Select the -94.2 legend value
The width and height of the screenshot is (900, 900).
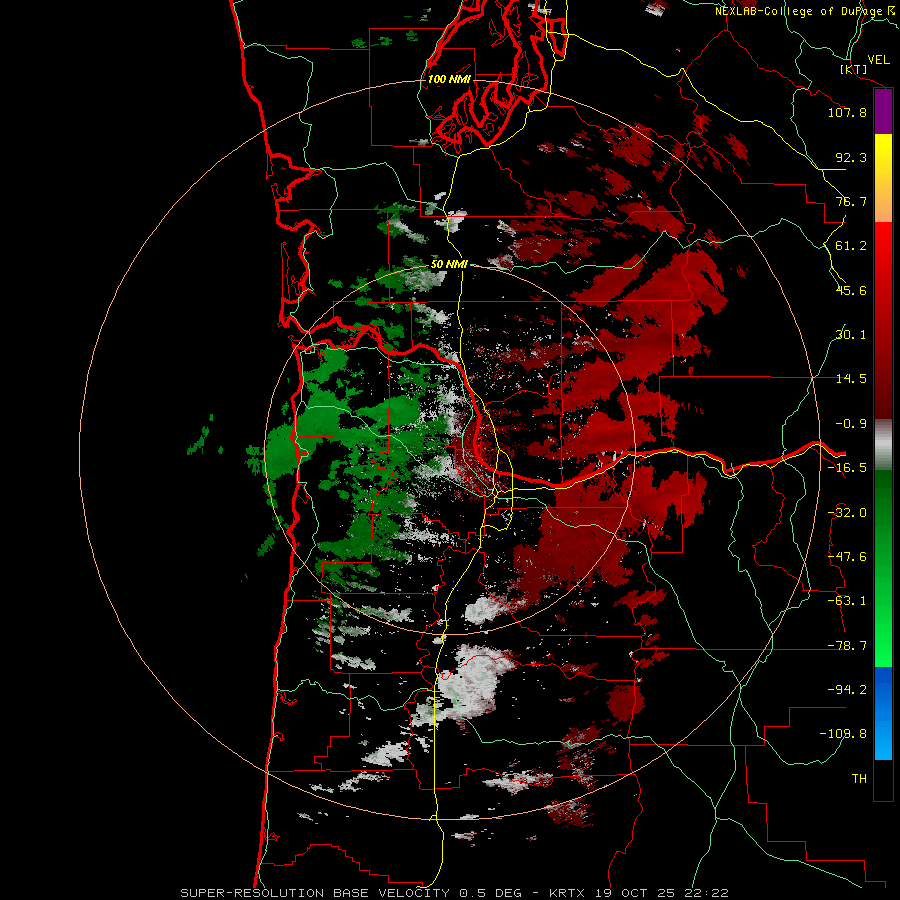point(847,690)
